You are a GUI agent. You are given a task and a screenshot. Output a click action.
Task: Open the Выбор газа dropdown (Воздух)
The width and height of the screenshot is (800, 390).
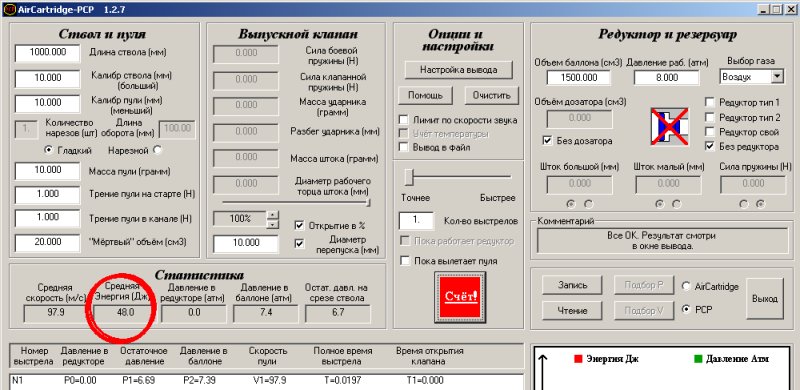(x=777, y=77)
